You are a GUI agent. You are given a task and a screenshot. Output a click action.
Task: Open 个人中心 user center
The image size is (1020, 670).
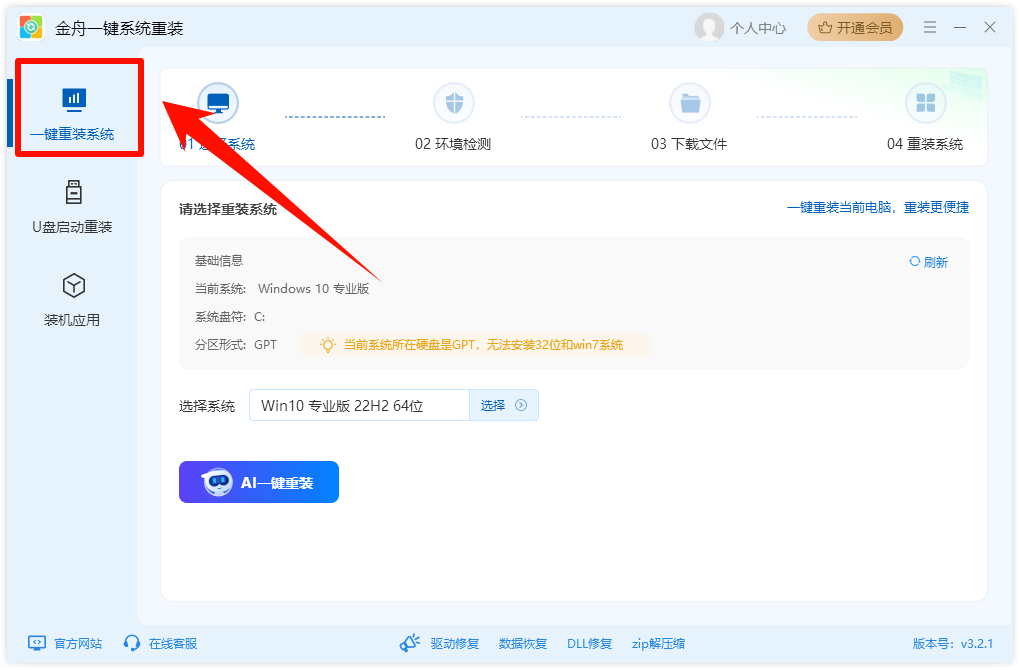coord(758,28)
